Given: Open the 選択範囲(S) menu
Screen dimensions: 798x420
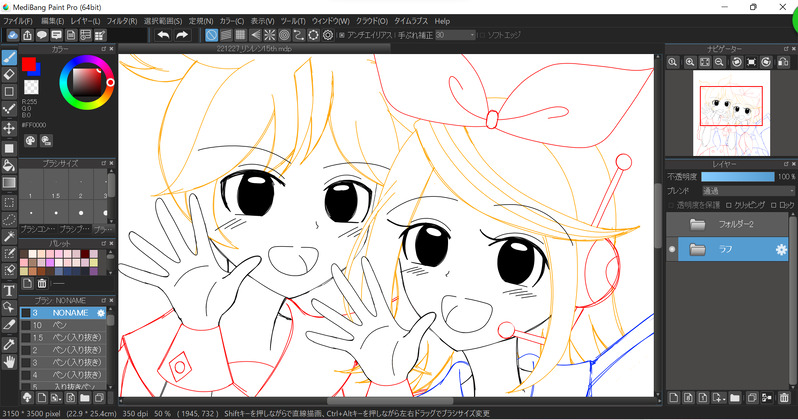Looking at the screenshot, I should pyautogui.click(x=162, y=21).
